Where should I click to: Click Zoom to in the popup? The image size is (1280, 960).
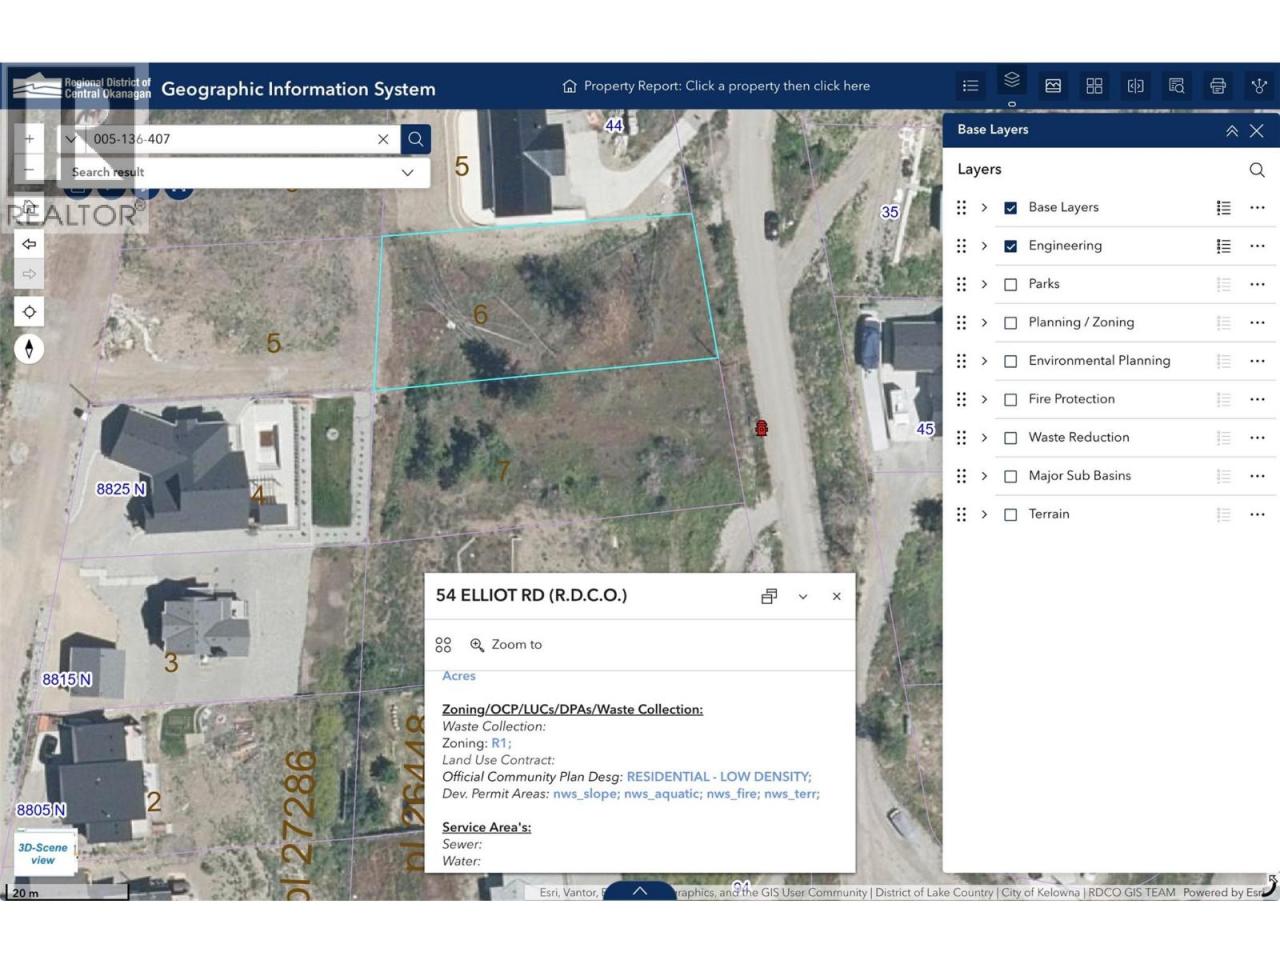coord(506,645)
